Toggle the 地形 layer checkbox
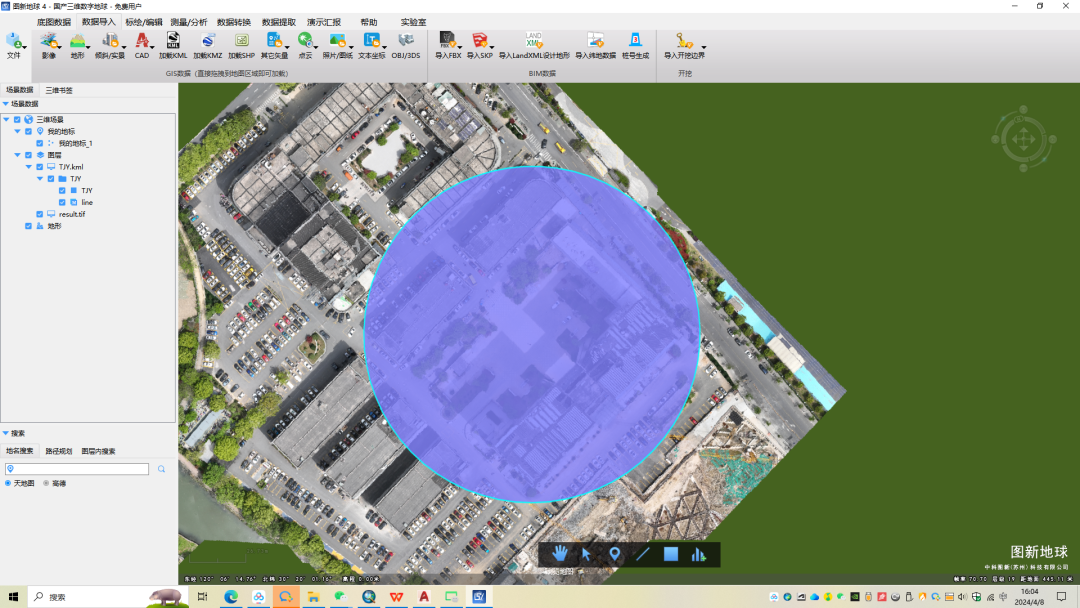This screenshot has height=608, width=1080. (28, 226)
